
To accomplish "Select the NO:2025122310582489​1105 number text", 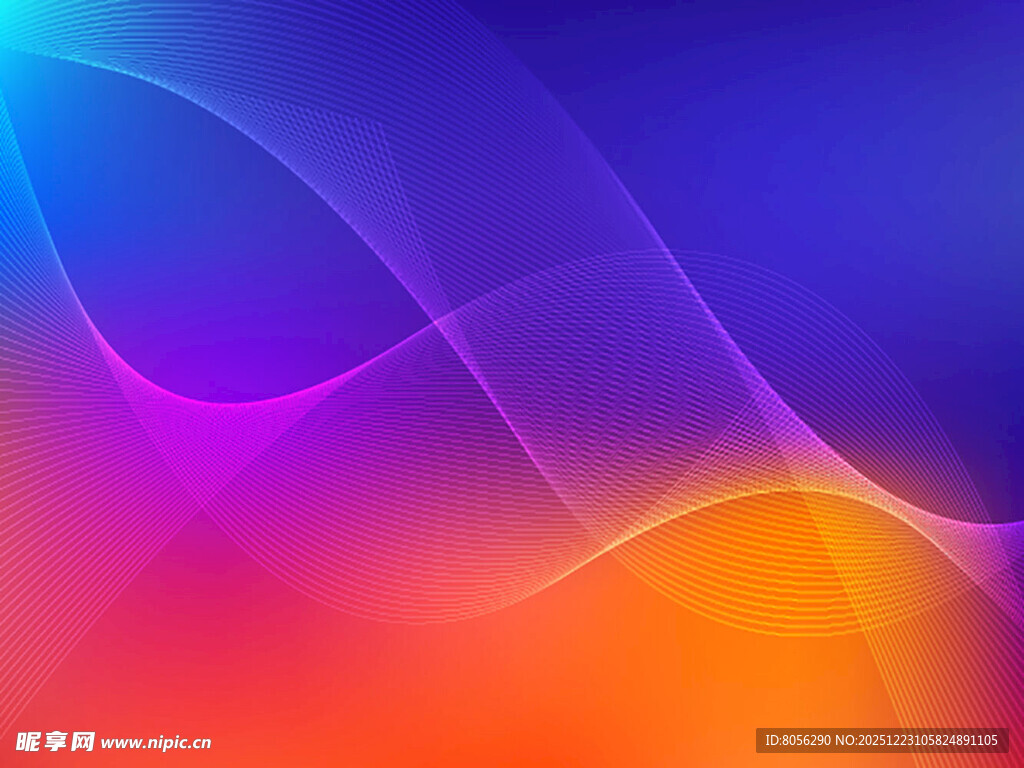I will pos(916,740).
